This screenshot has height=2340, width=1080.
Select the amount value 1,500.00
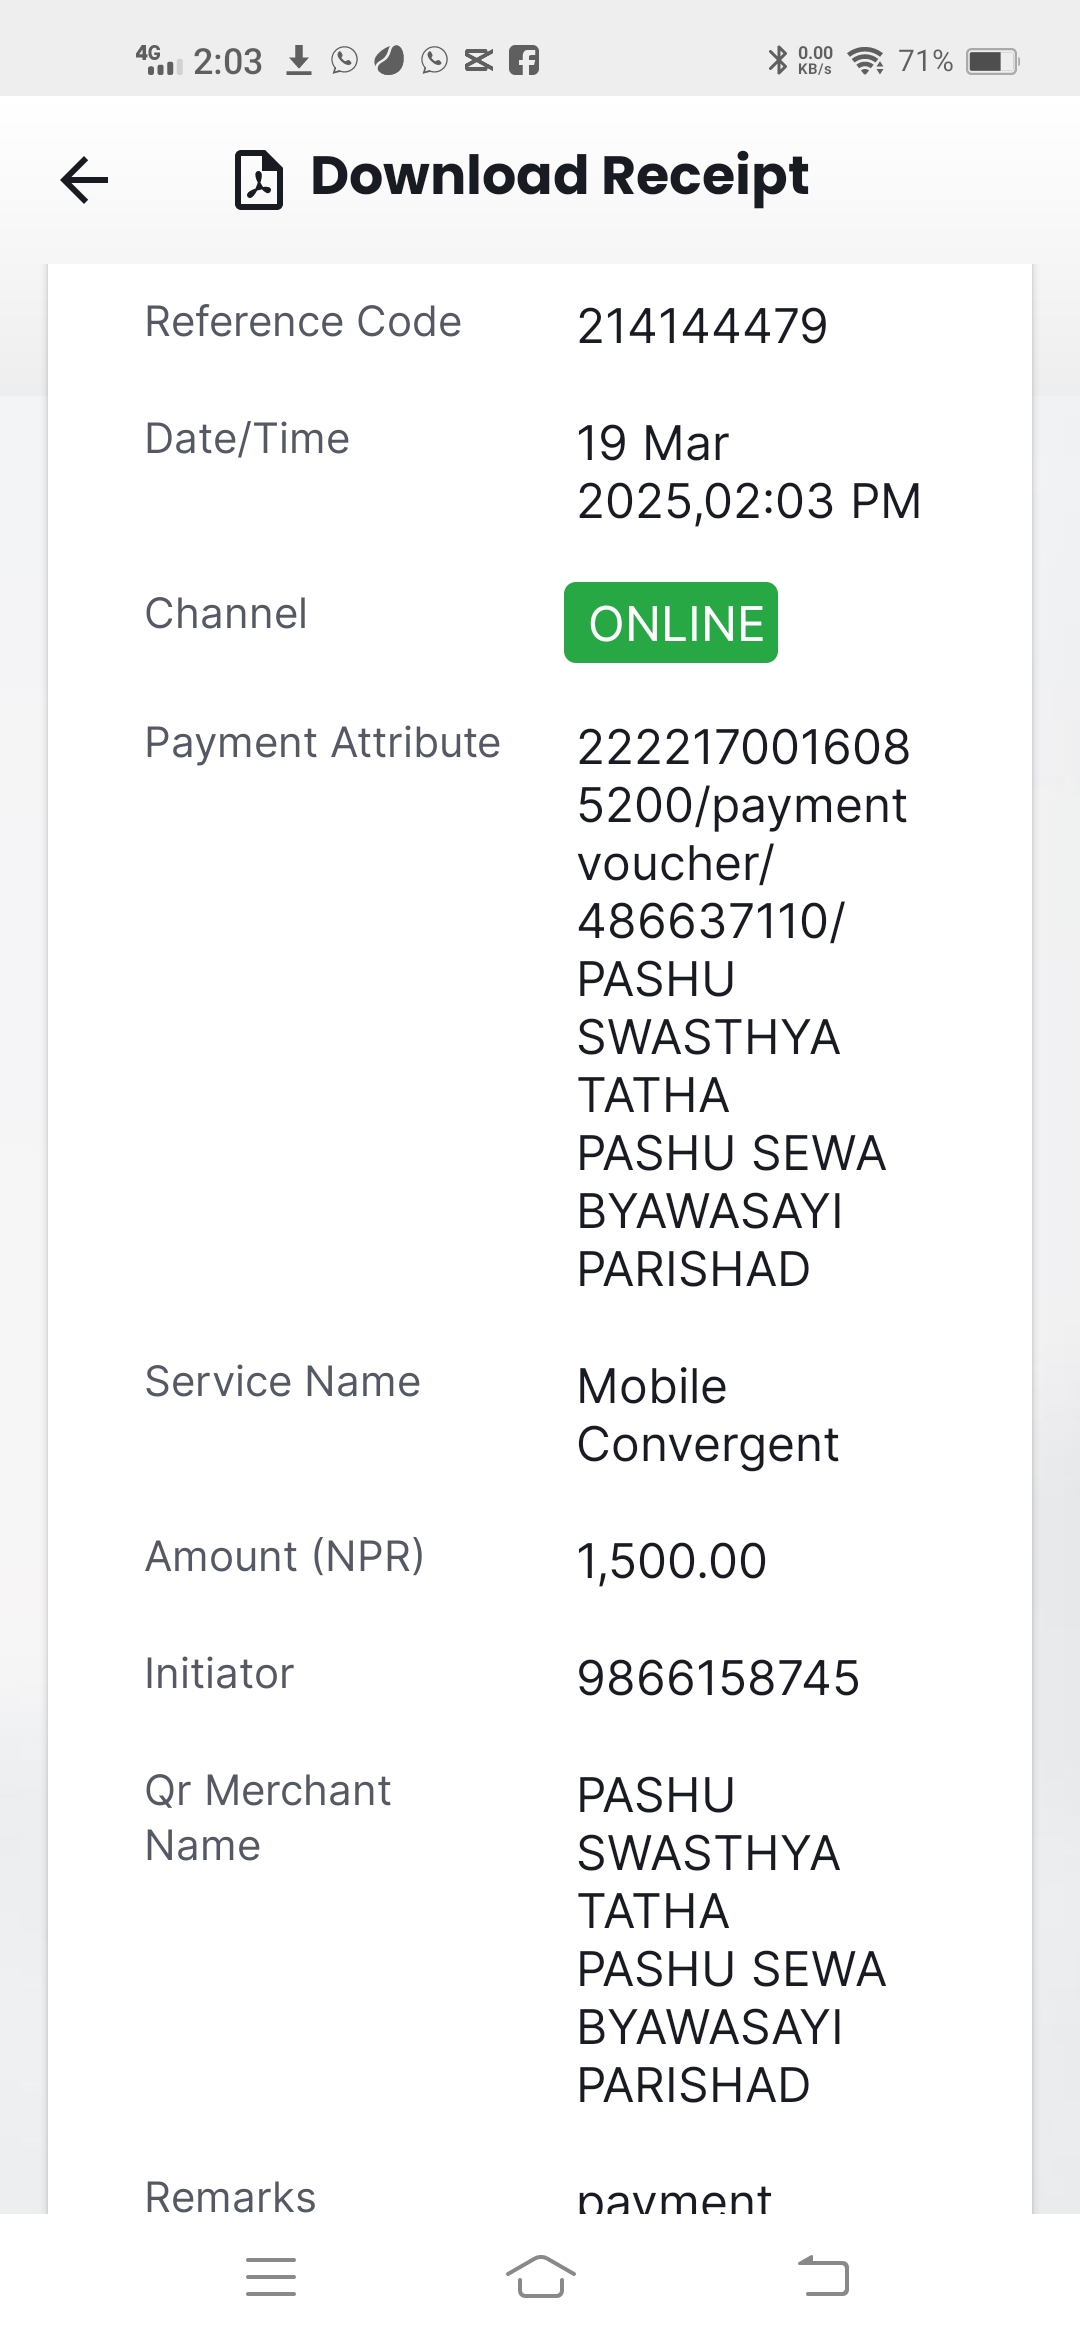(x=671, y=1561)
